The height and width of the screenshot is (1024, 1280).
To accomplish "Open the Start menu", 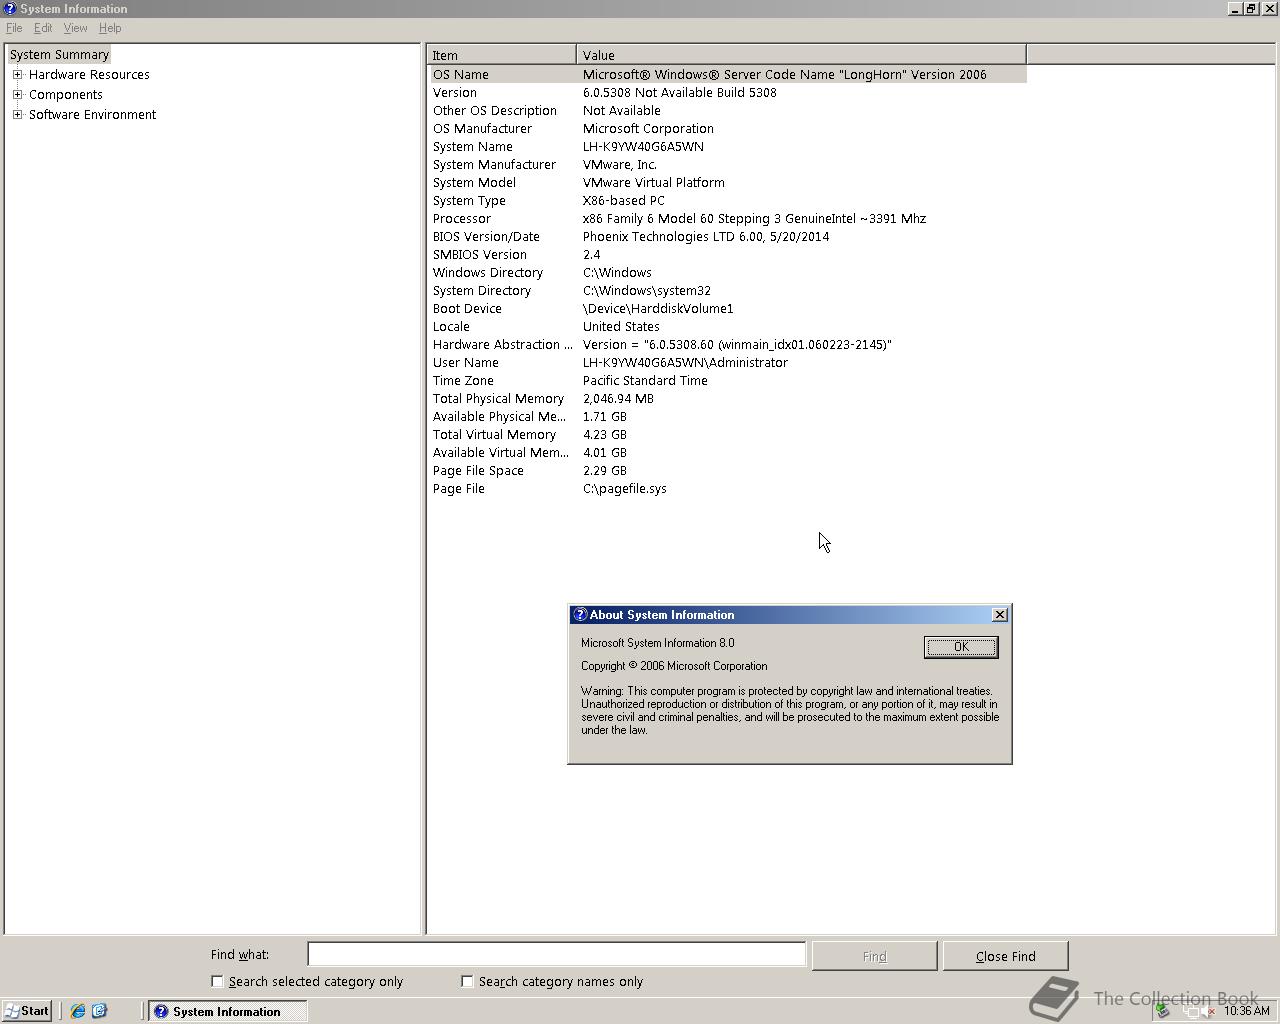I will point(27,1011).
